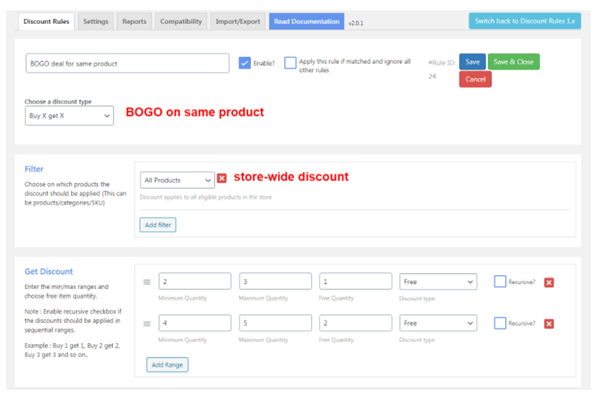
Task: Grab the drag handle of the second range row
Action: (147, 324)
